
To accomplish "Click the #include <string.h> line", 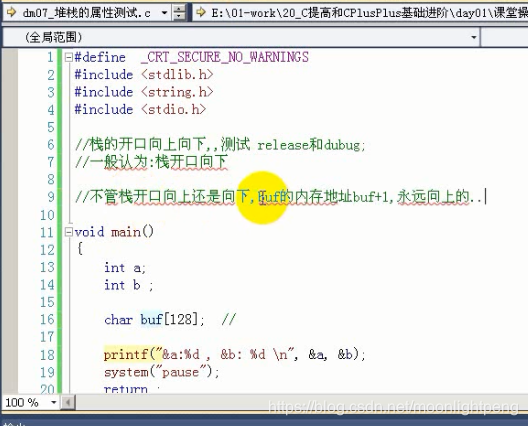I will pyautogui.click(x=144, y=92).
